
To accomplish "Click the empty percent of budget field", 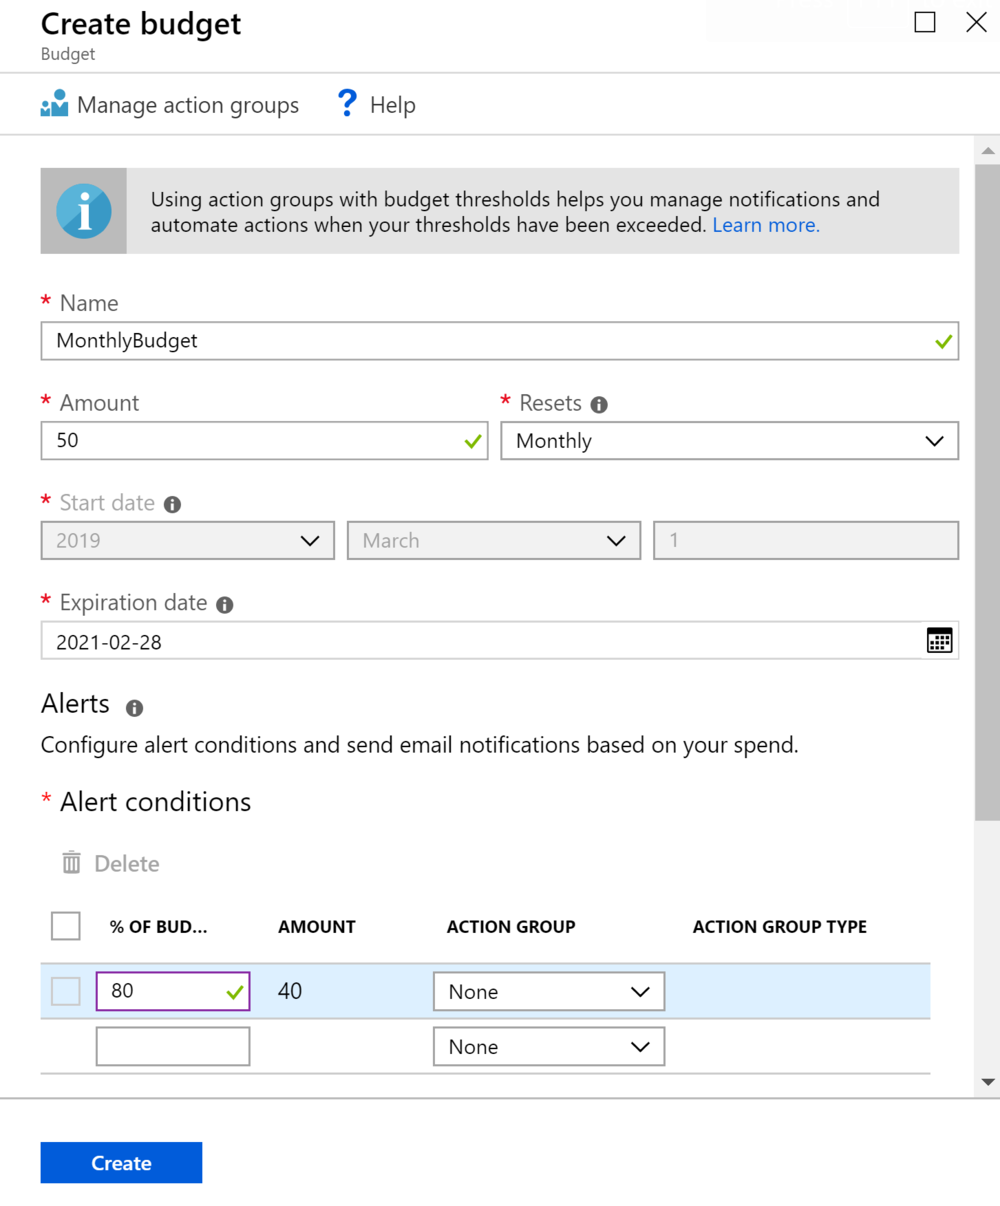I will pos(172,1047).
